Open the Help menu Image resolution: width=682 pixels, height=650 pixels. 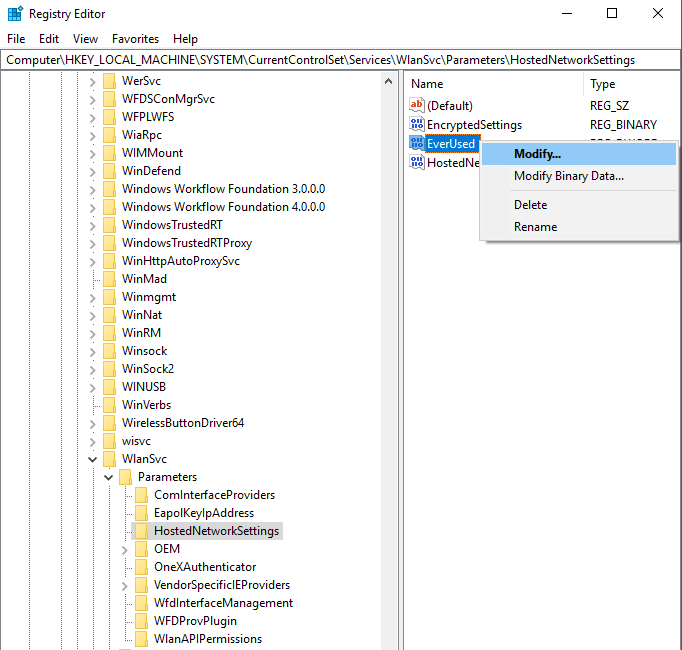185,39
